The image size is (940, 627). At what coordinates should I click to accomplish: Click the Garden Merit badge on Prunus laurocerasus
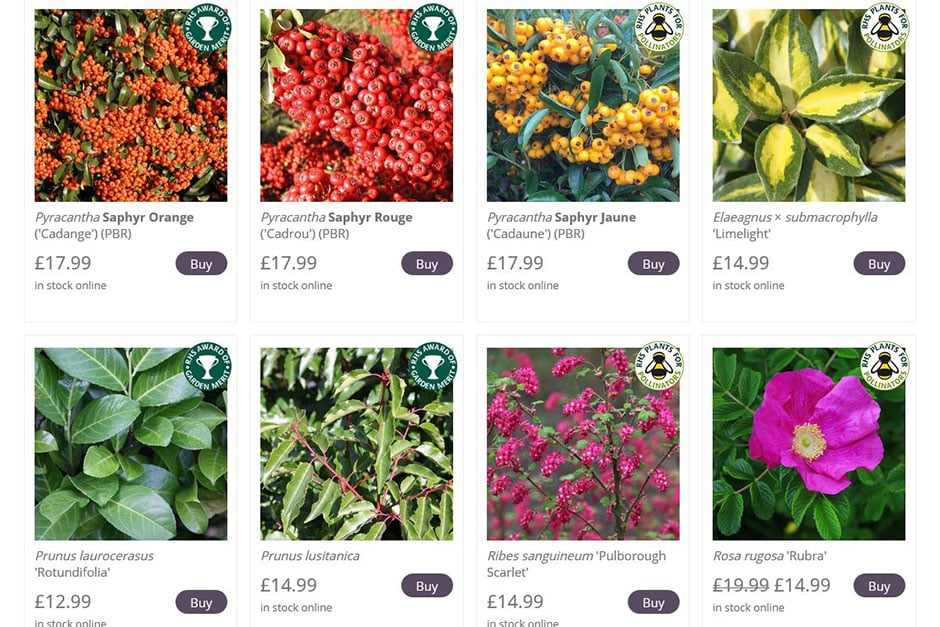coord(207,366)
